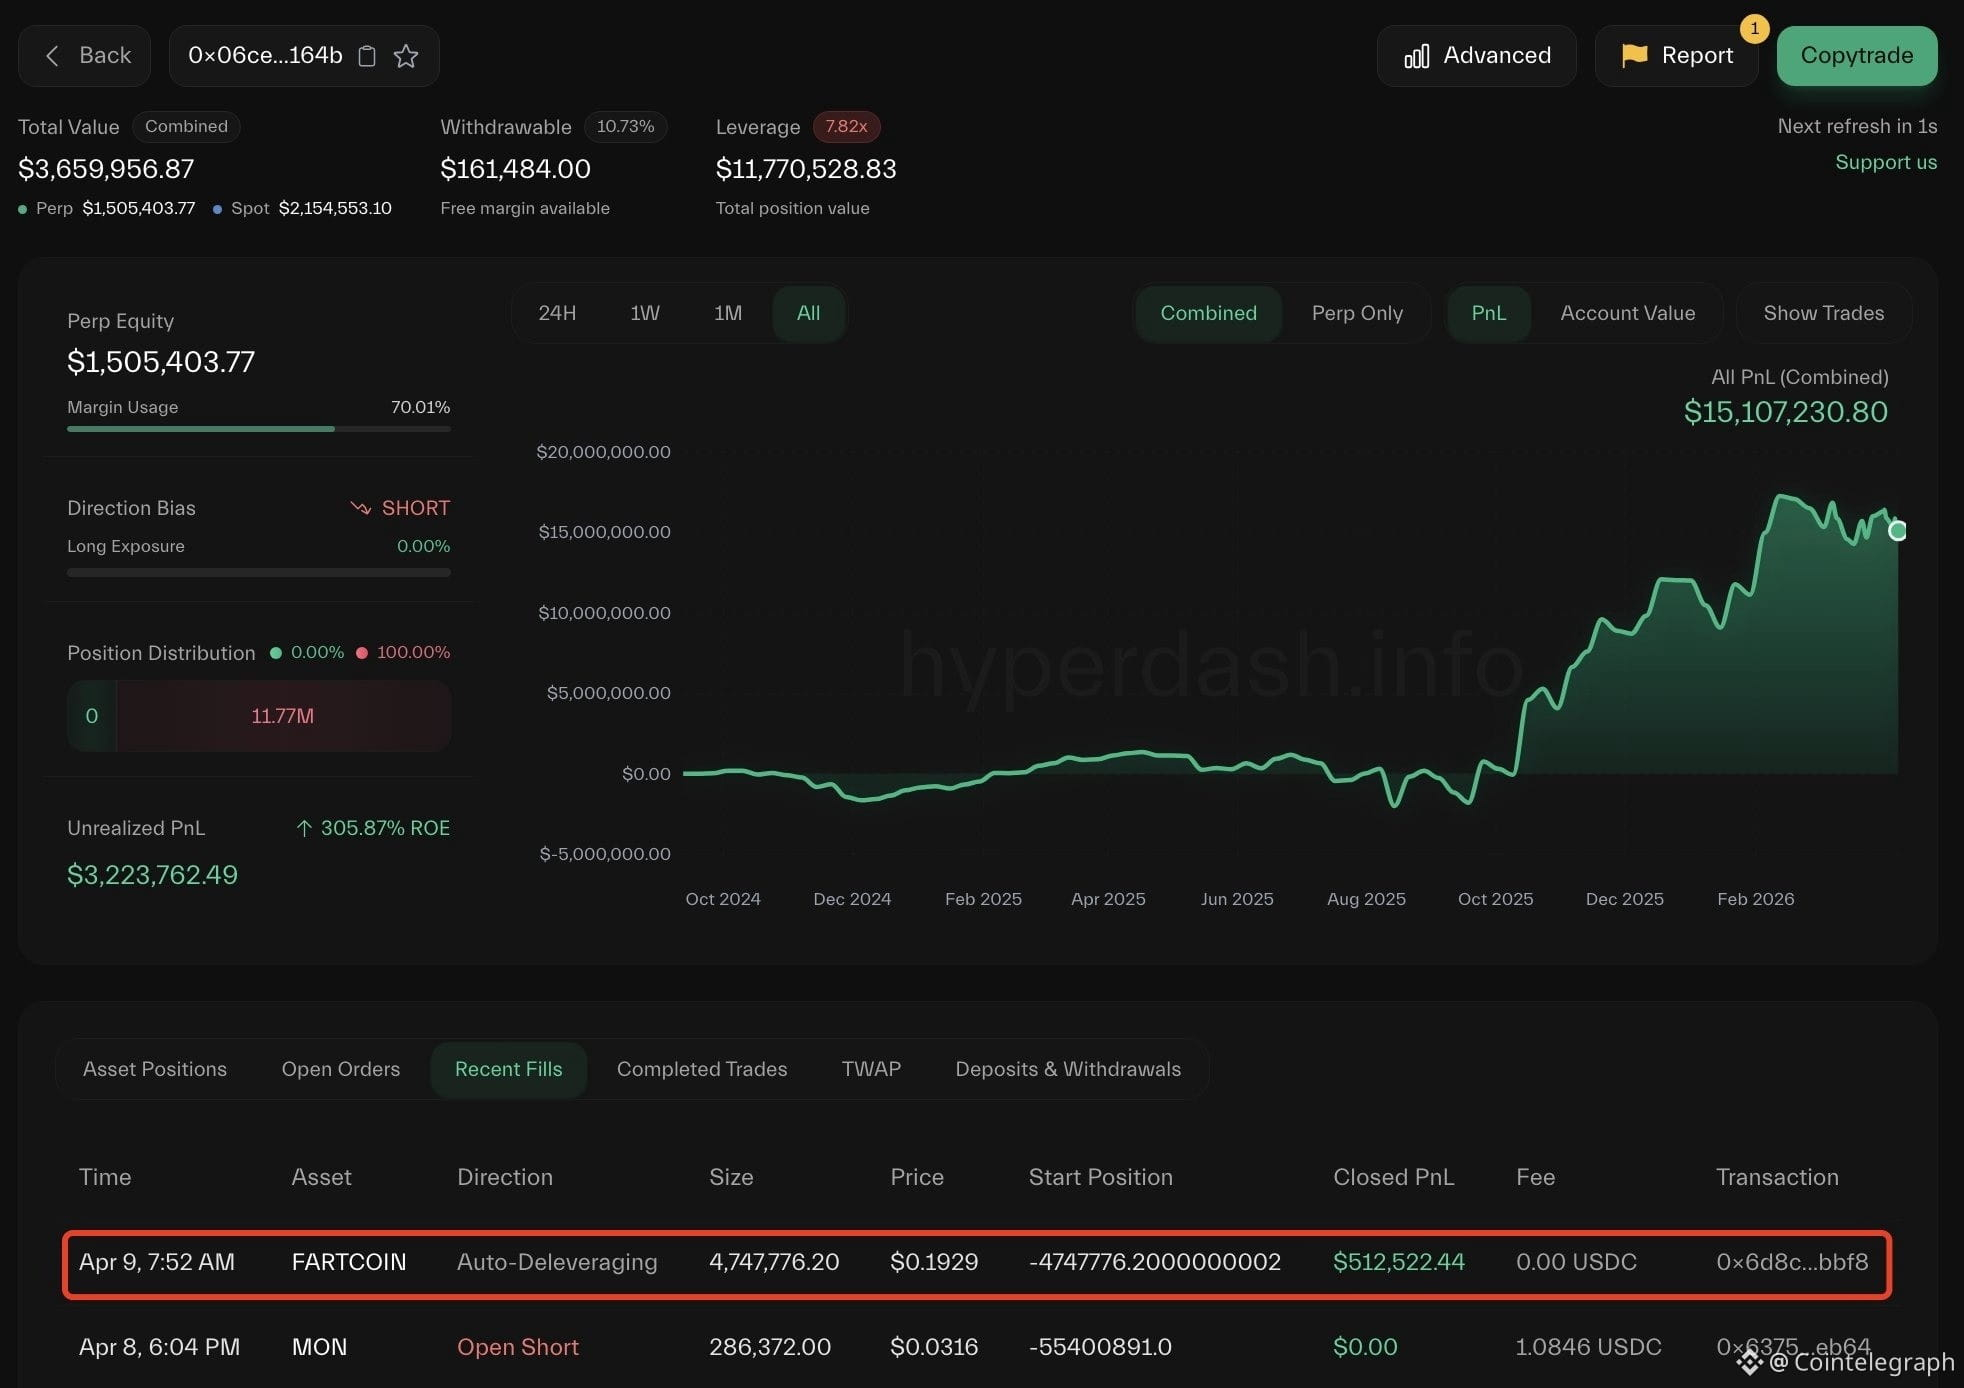
Task: Switch chart to Account Value
Action: [1627, 313]
